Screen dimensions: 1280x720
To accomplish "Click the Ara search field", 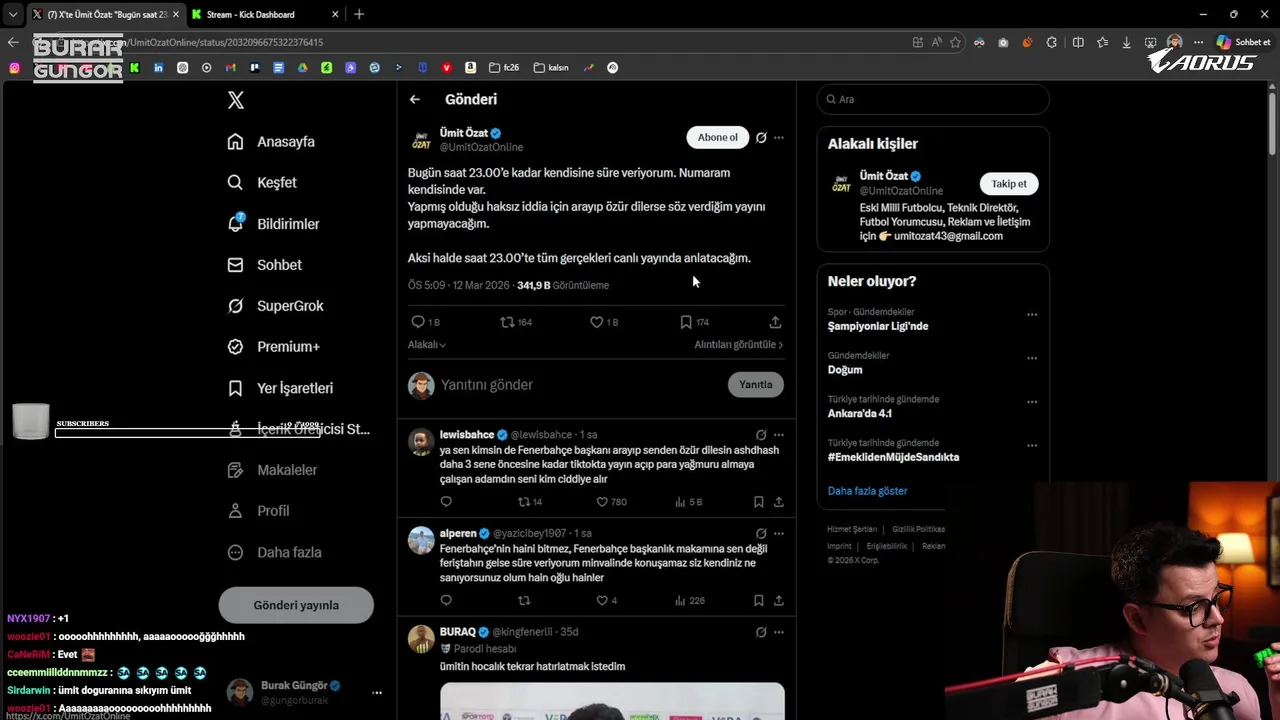I will point(933,99).
